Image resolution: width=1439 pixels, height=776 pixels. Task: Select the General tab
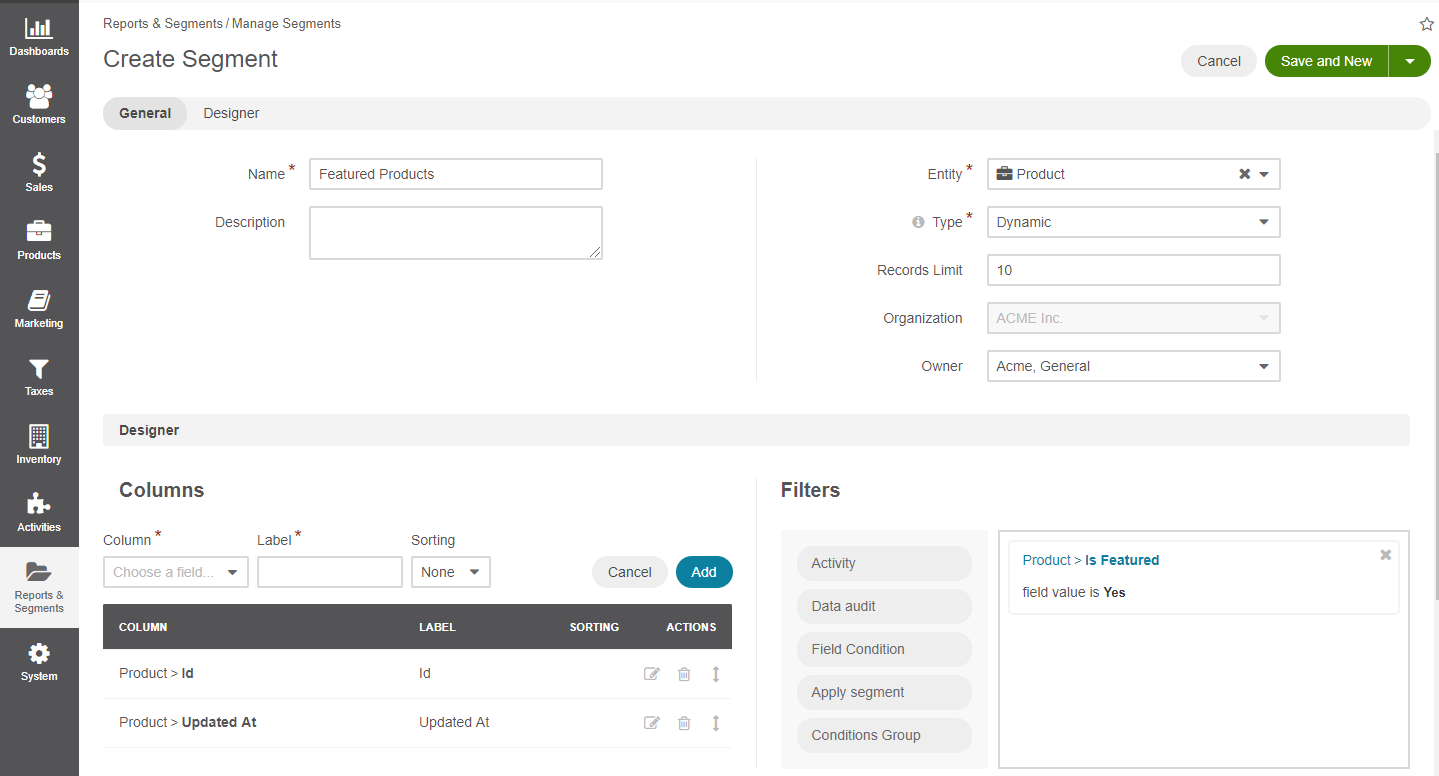click(x=145, y=113)
